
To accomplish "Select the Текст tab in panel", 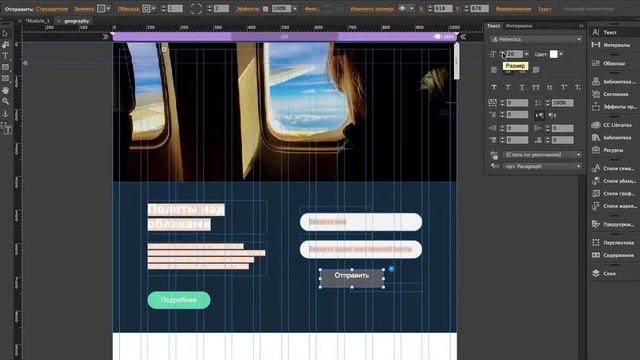I will pos(493,26).
